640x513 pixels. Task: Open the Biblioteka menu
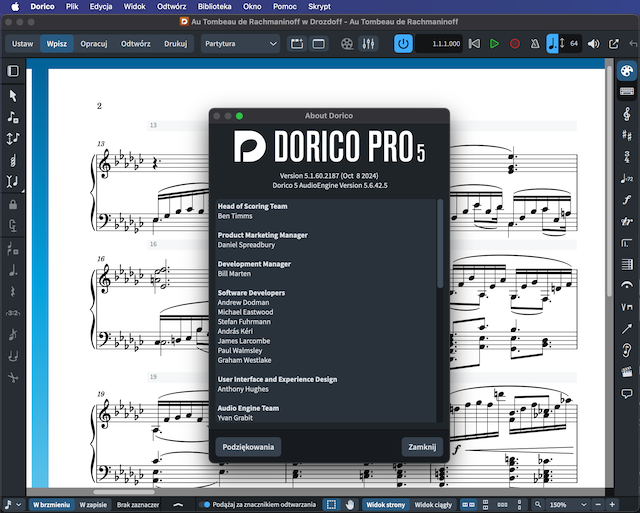(214, 7)
